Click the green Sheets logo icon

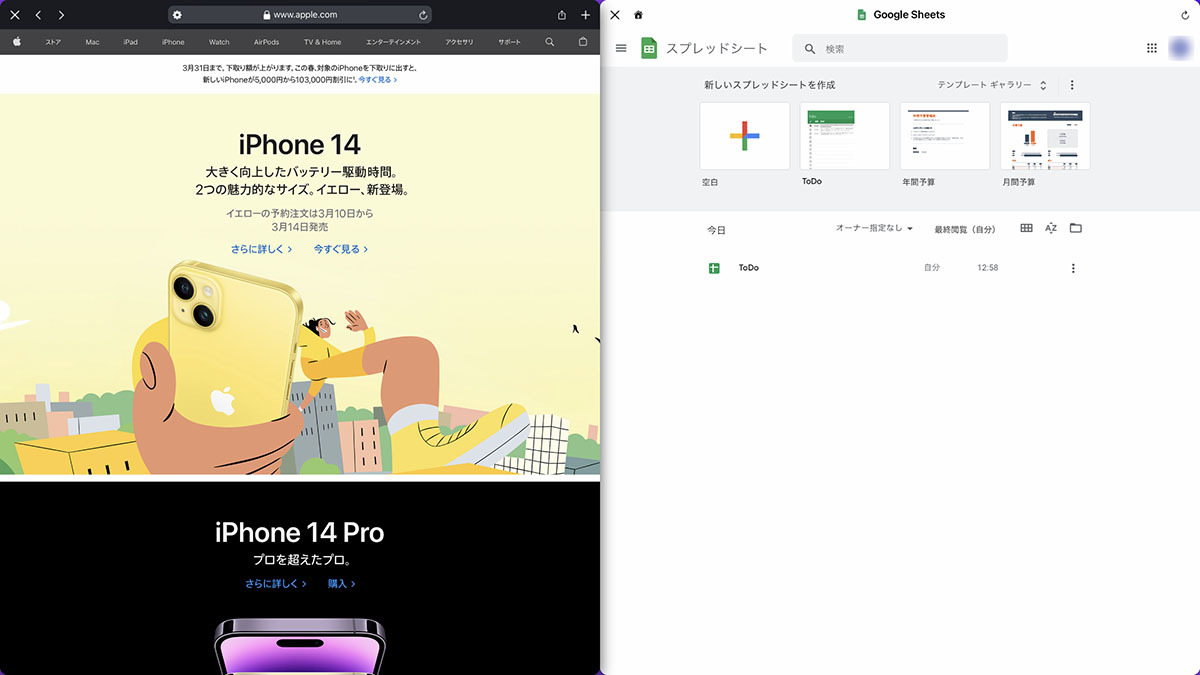tap(649, 48)
